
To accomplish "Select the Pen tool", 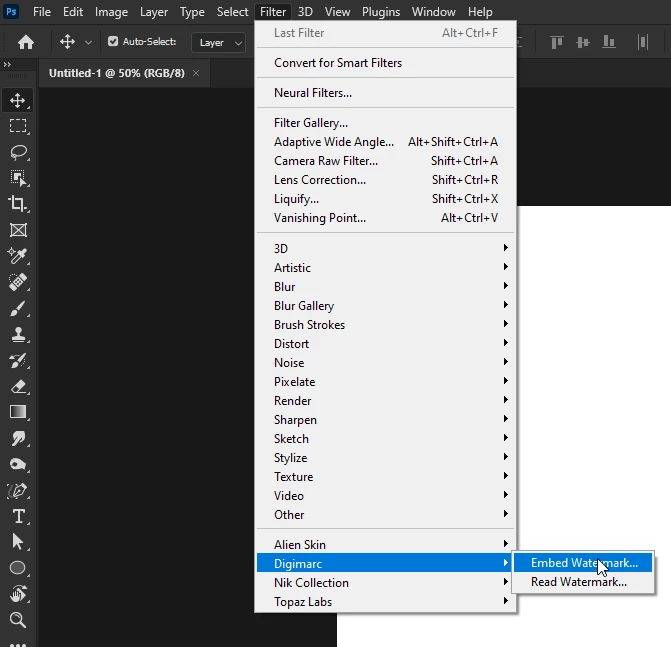I will coord(18,490).
